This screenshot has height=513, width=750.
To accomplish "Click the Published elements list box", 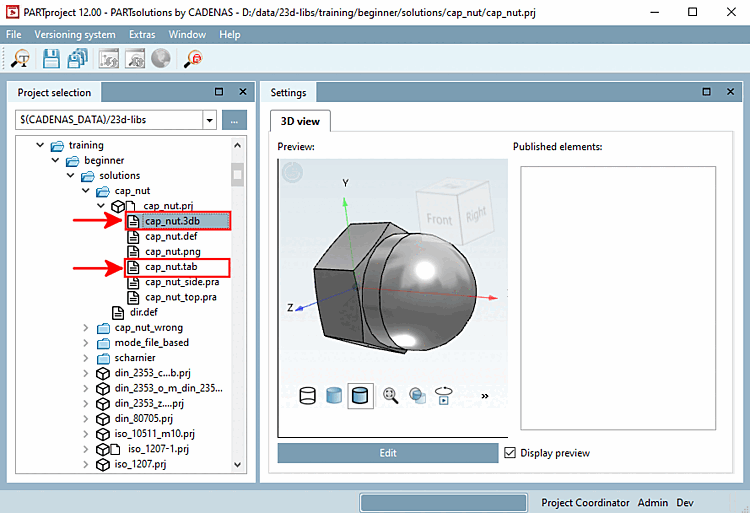I will 618,298.
